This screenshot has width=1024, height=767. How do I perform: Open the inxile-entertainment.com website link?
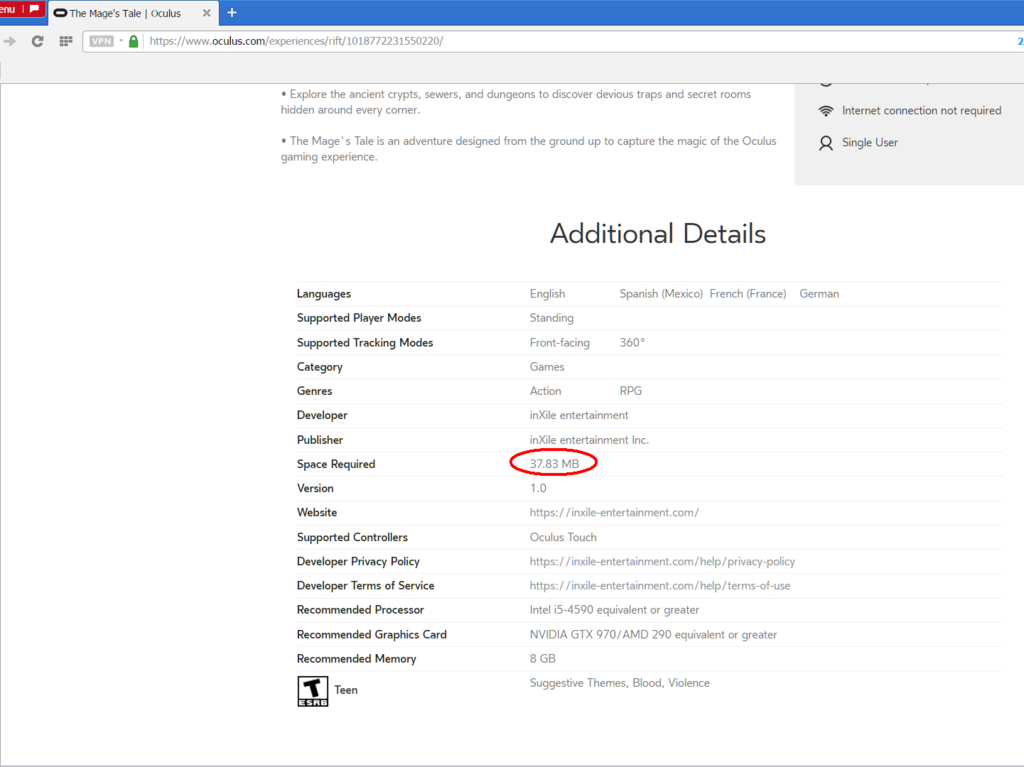[x=614, y=513]
